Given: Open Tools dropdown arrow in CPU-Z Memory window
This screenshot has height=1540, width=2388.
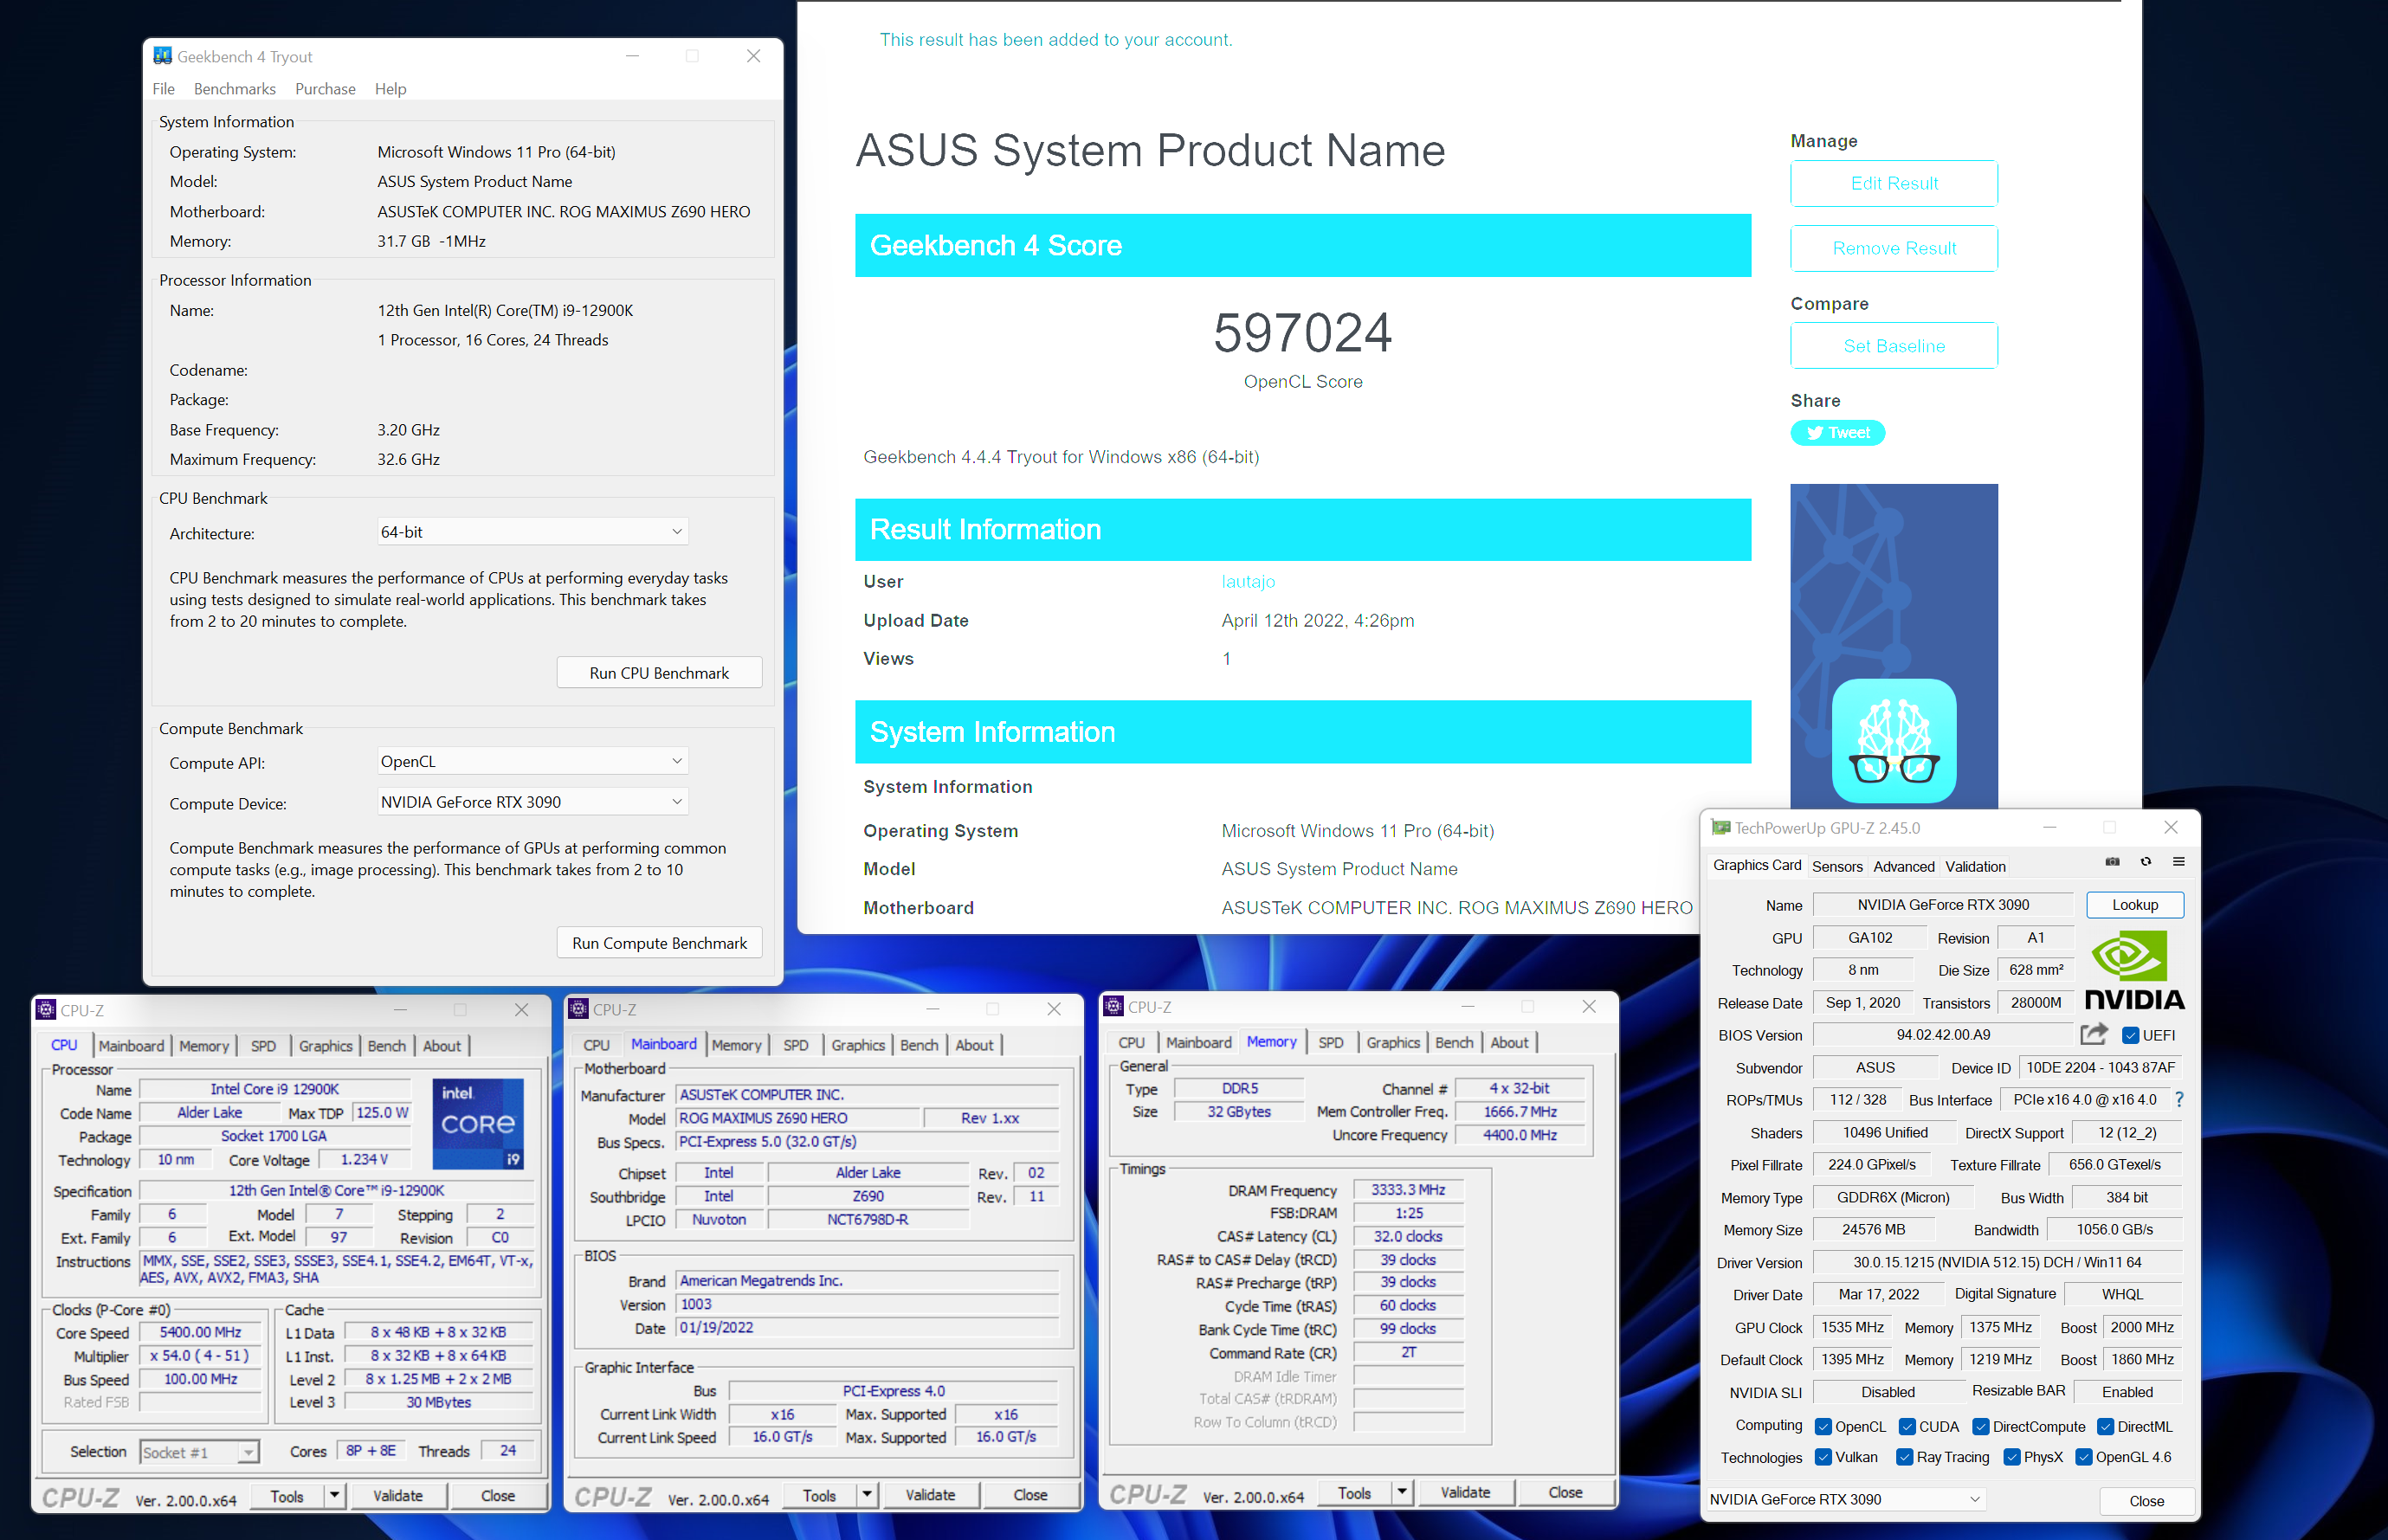Looking at the screenshot, I should coord(1402,1492).
